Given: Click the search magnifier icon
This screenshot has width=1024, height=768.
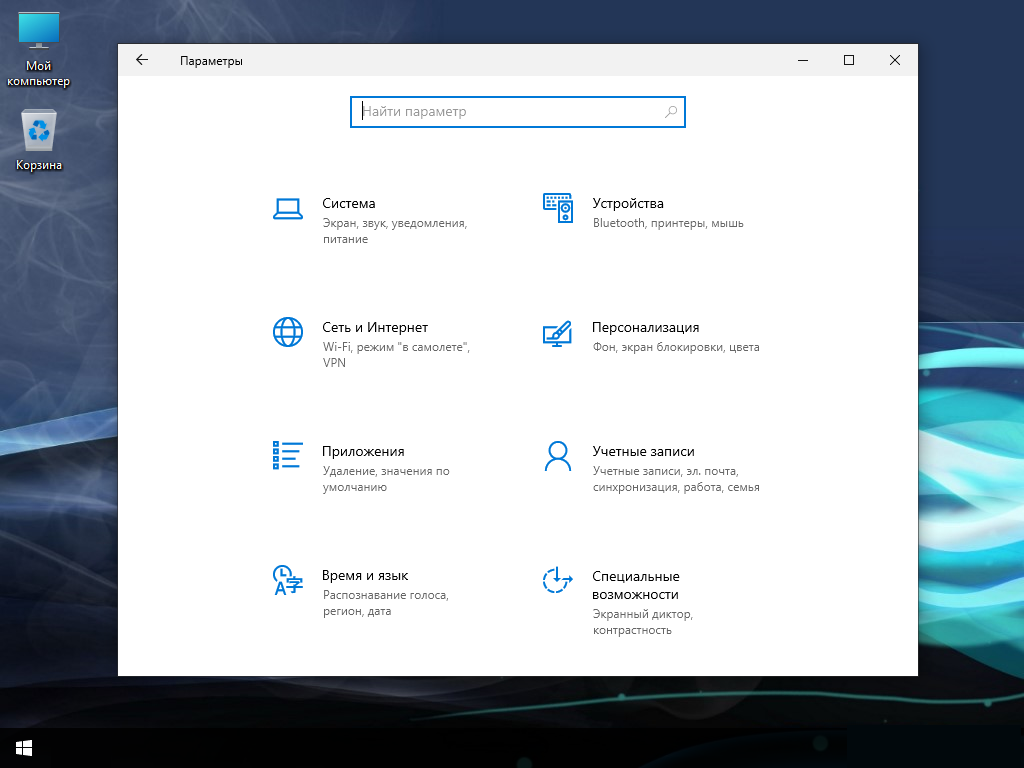Looking at the screenshot, I should [671, 112].
